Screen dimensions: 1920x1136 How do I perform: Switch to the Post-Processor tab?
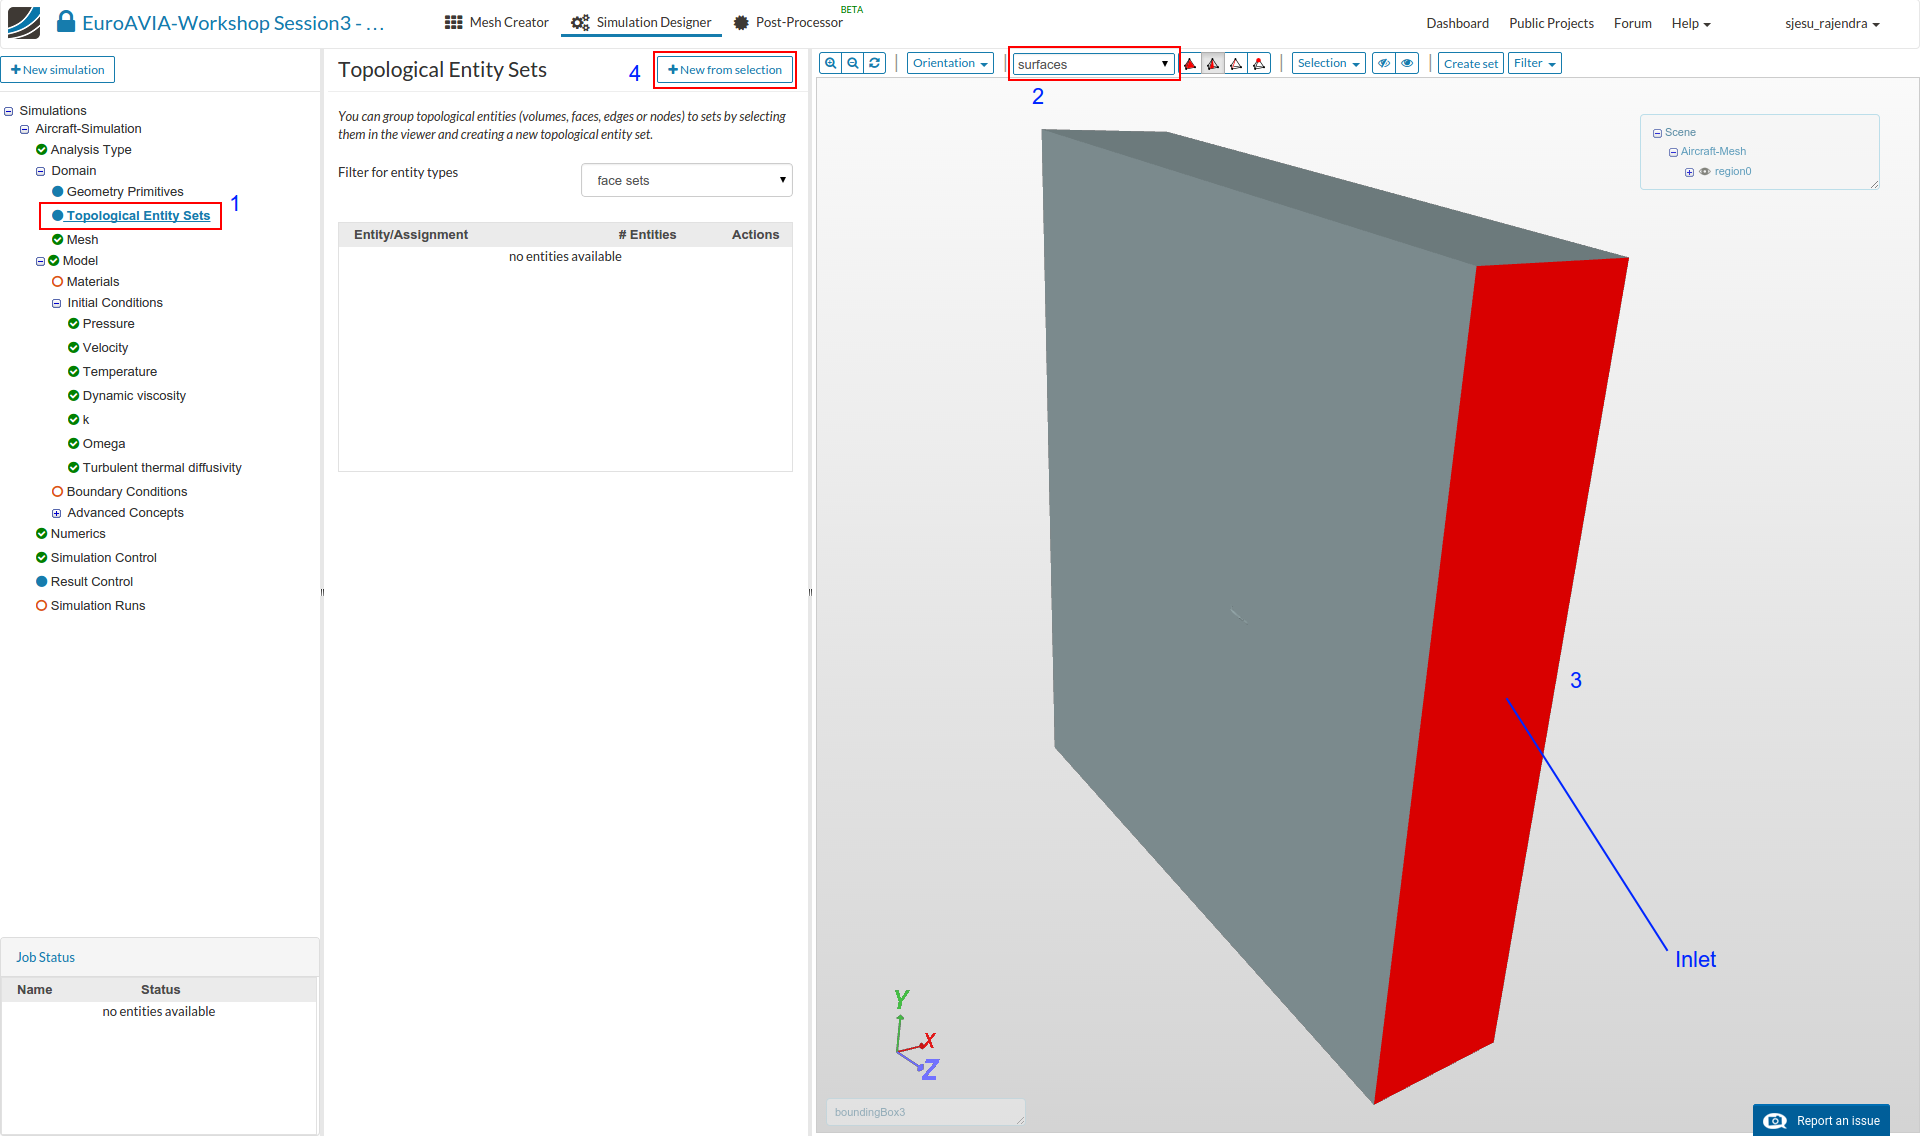tap(788, 22)
